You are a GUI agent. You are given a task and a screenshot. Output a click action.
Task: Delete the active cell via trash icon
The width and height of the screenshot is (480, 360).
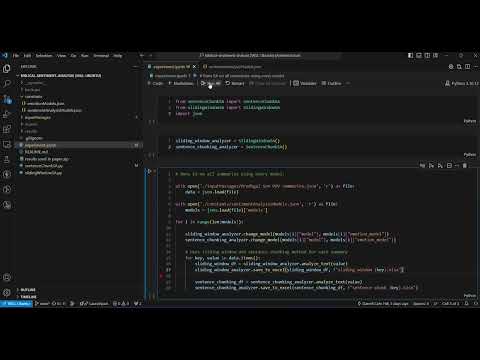click(x=465, y=166)
